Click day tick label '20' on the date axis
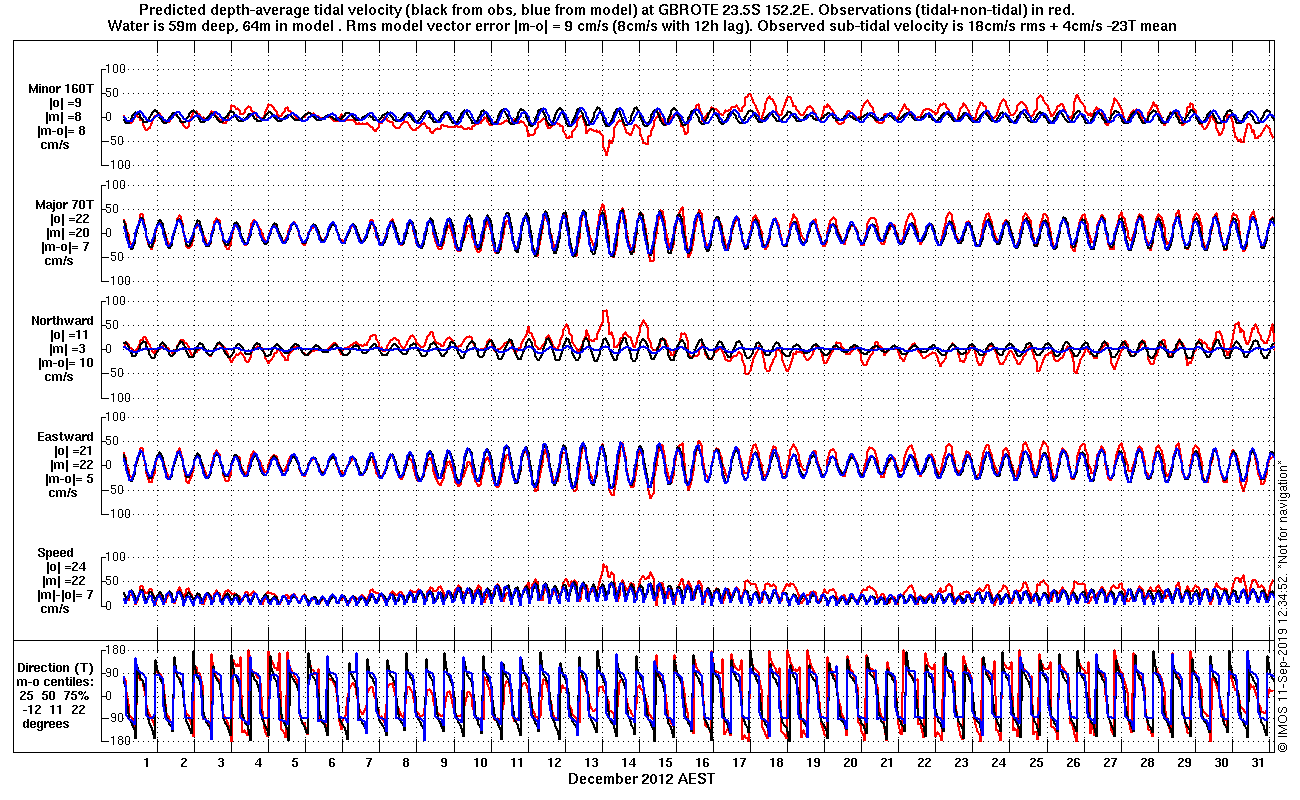 point(850,763)
